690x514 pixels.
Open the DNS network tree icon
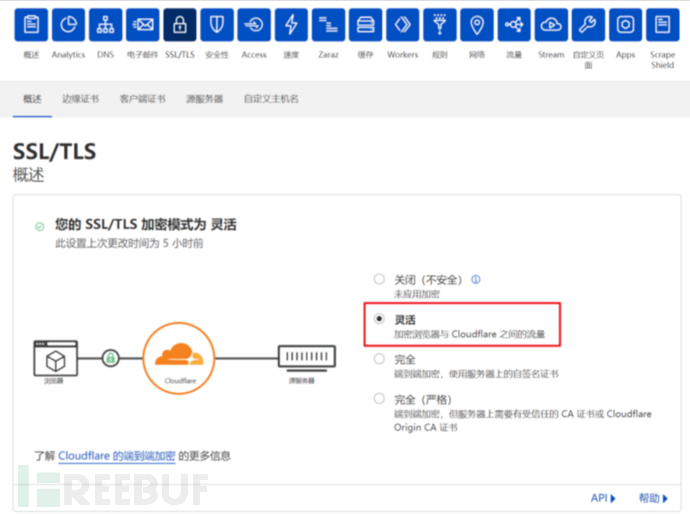pos(106,25)
